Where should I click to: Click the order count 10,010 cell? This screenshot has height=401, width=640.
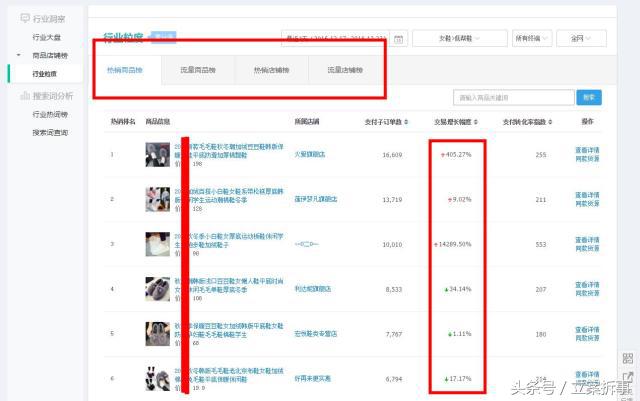click(x=392, y=245)
